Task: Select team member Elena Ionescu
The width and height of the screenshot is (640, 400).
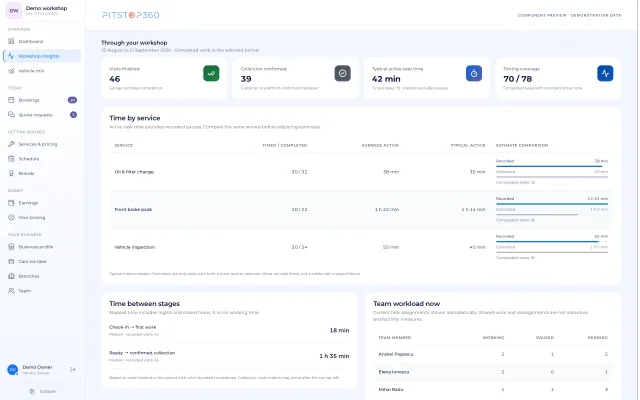Action: point(394,372)
